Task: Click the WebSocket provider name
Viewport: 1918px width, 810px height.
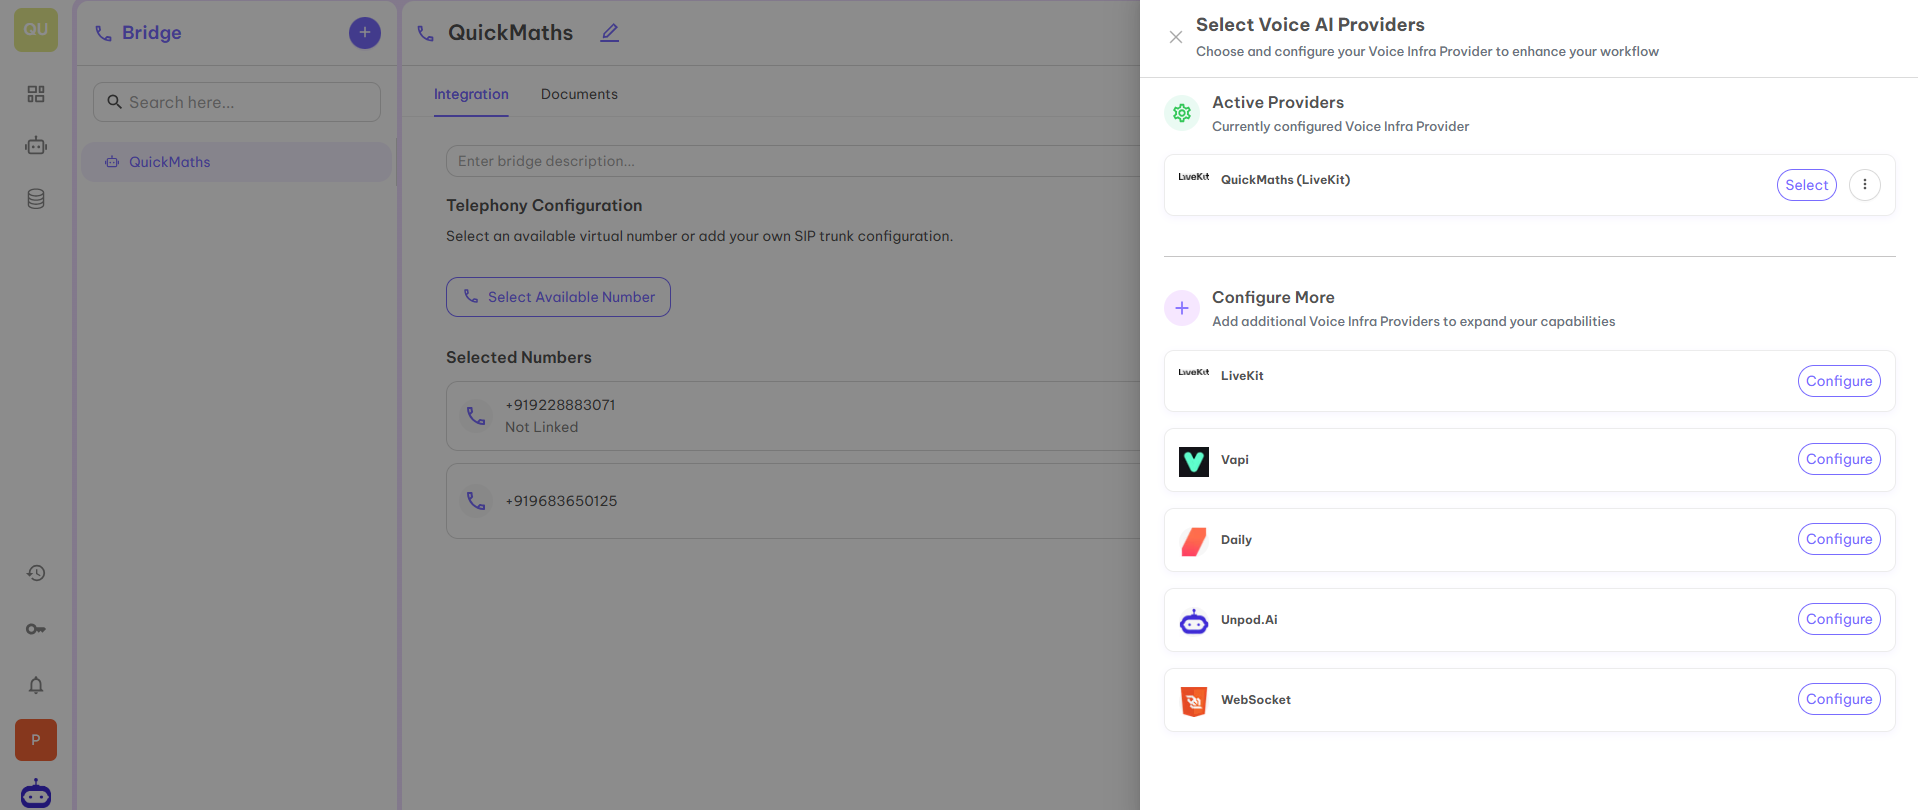Action: tap(1256, 700)
